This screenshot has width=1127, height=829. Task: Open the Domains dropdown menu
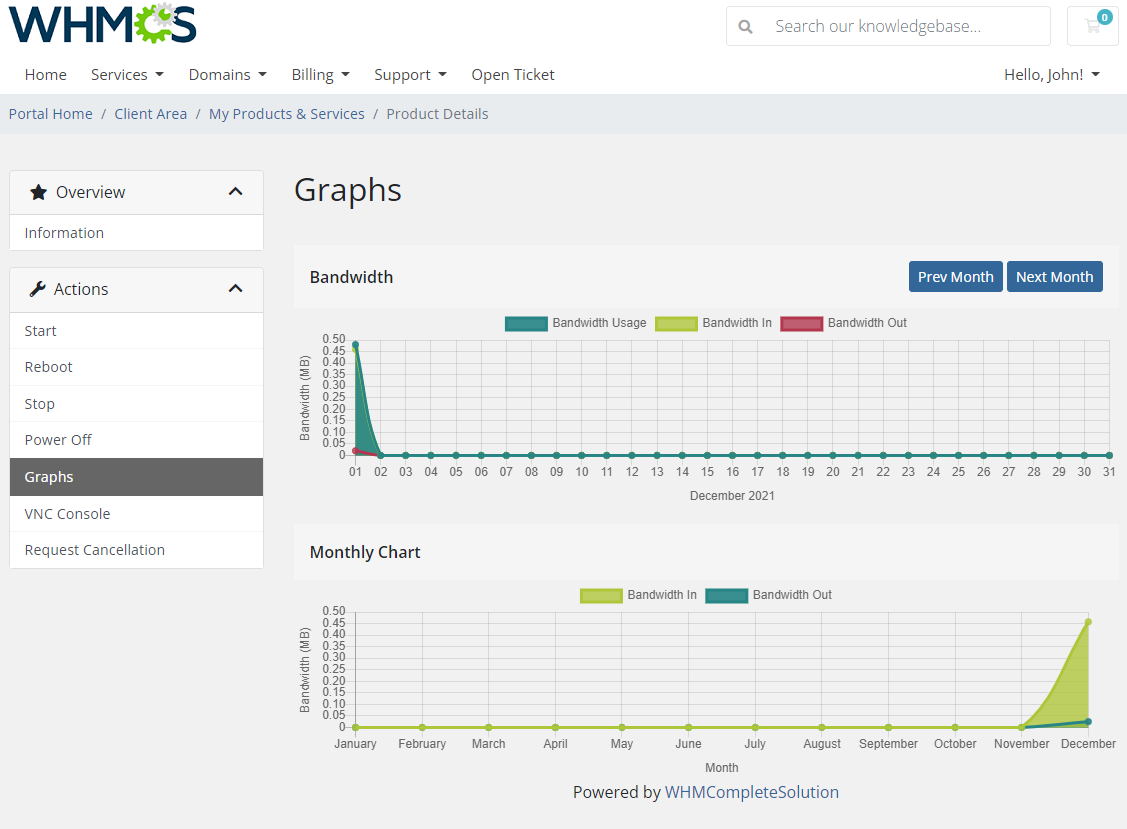pyautogui.click(x=227, y=75)
